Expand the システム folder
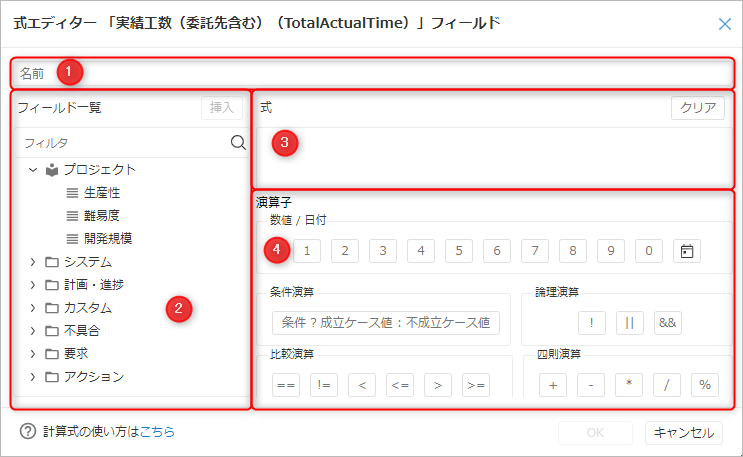 click(33, 262)
